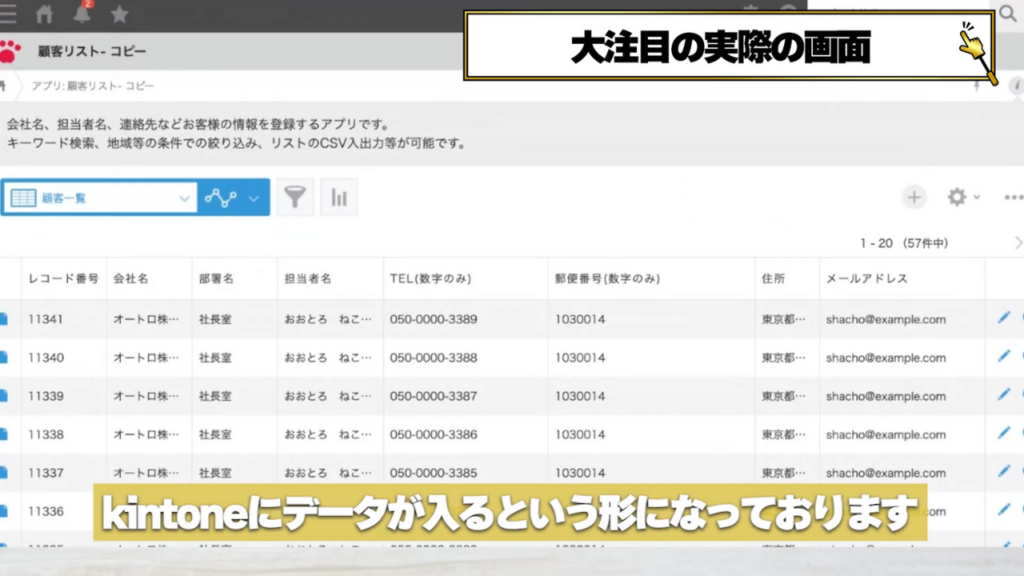Add a new record with plus icon
1024x576 pixels.
click(914, 197)
